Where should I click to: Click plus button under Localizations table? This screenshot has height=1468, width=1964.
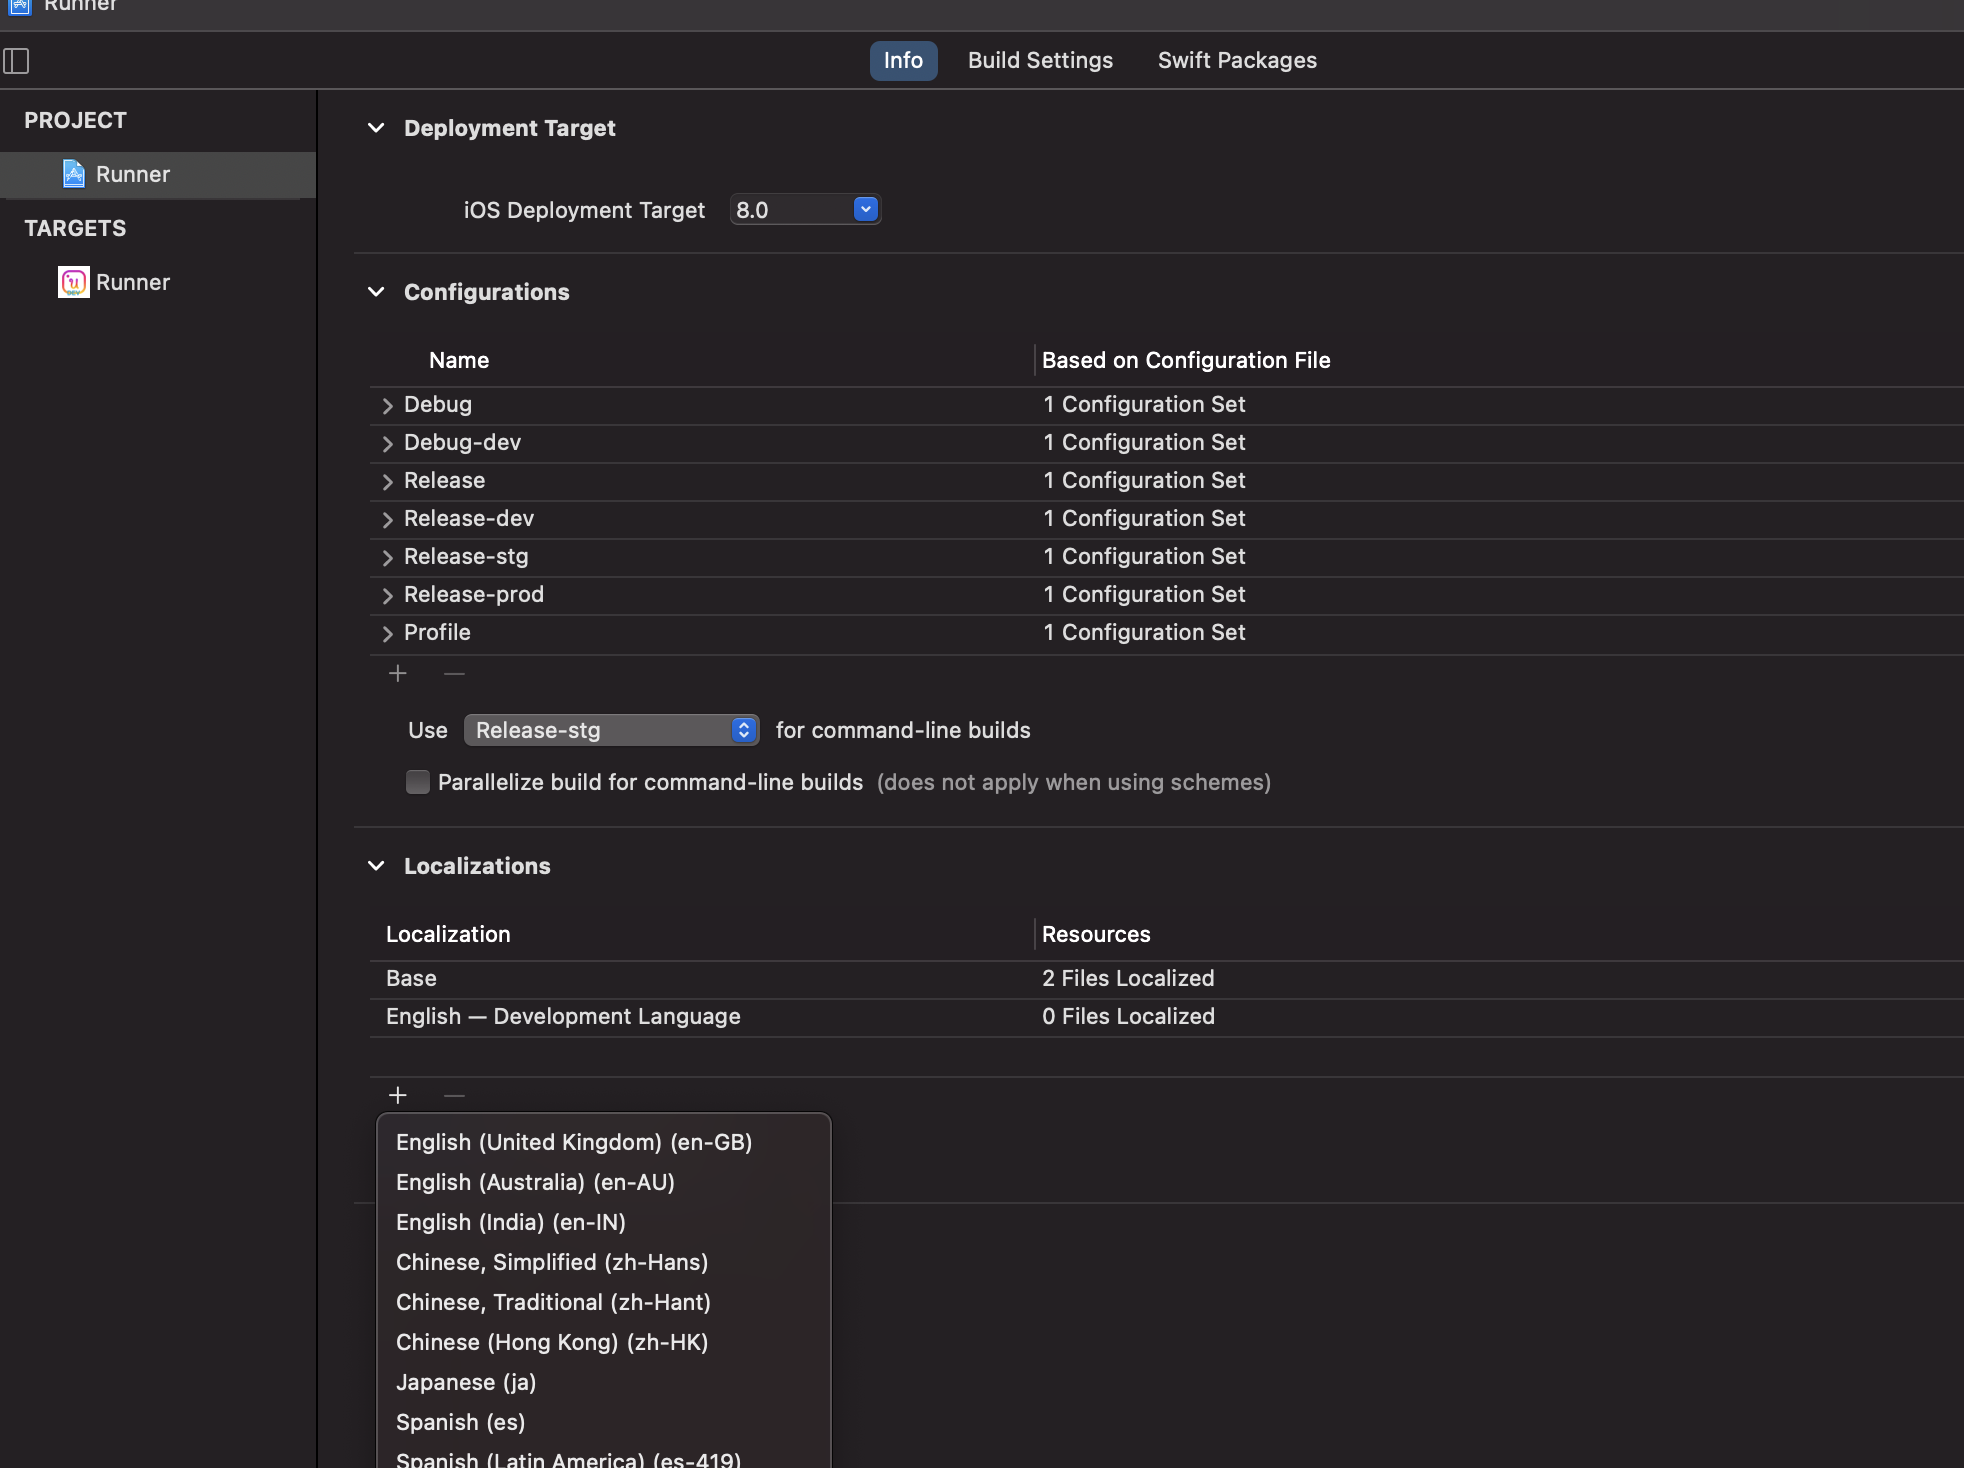pos(398,1096)
